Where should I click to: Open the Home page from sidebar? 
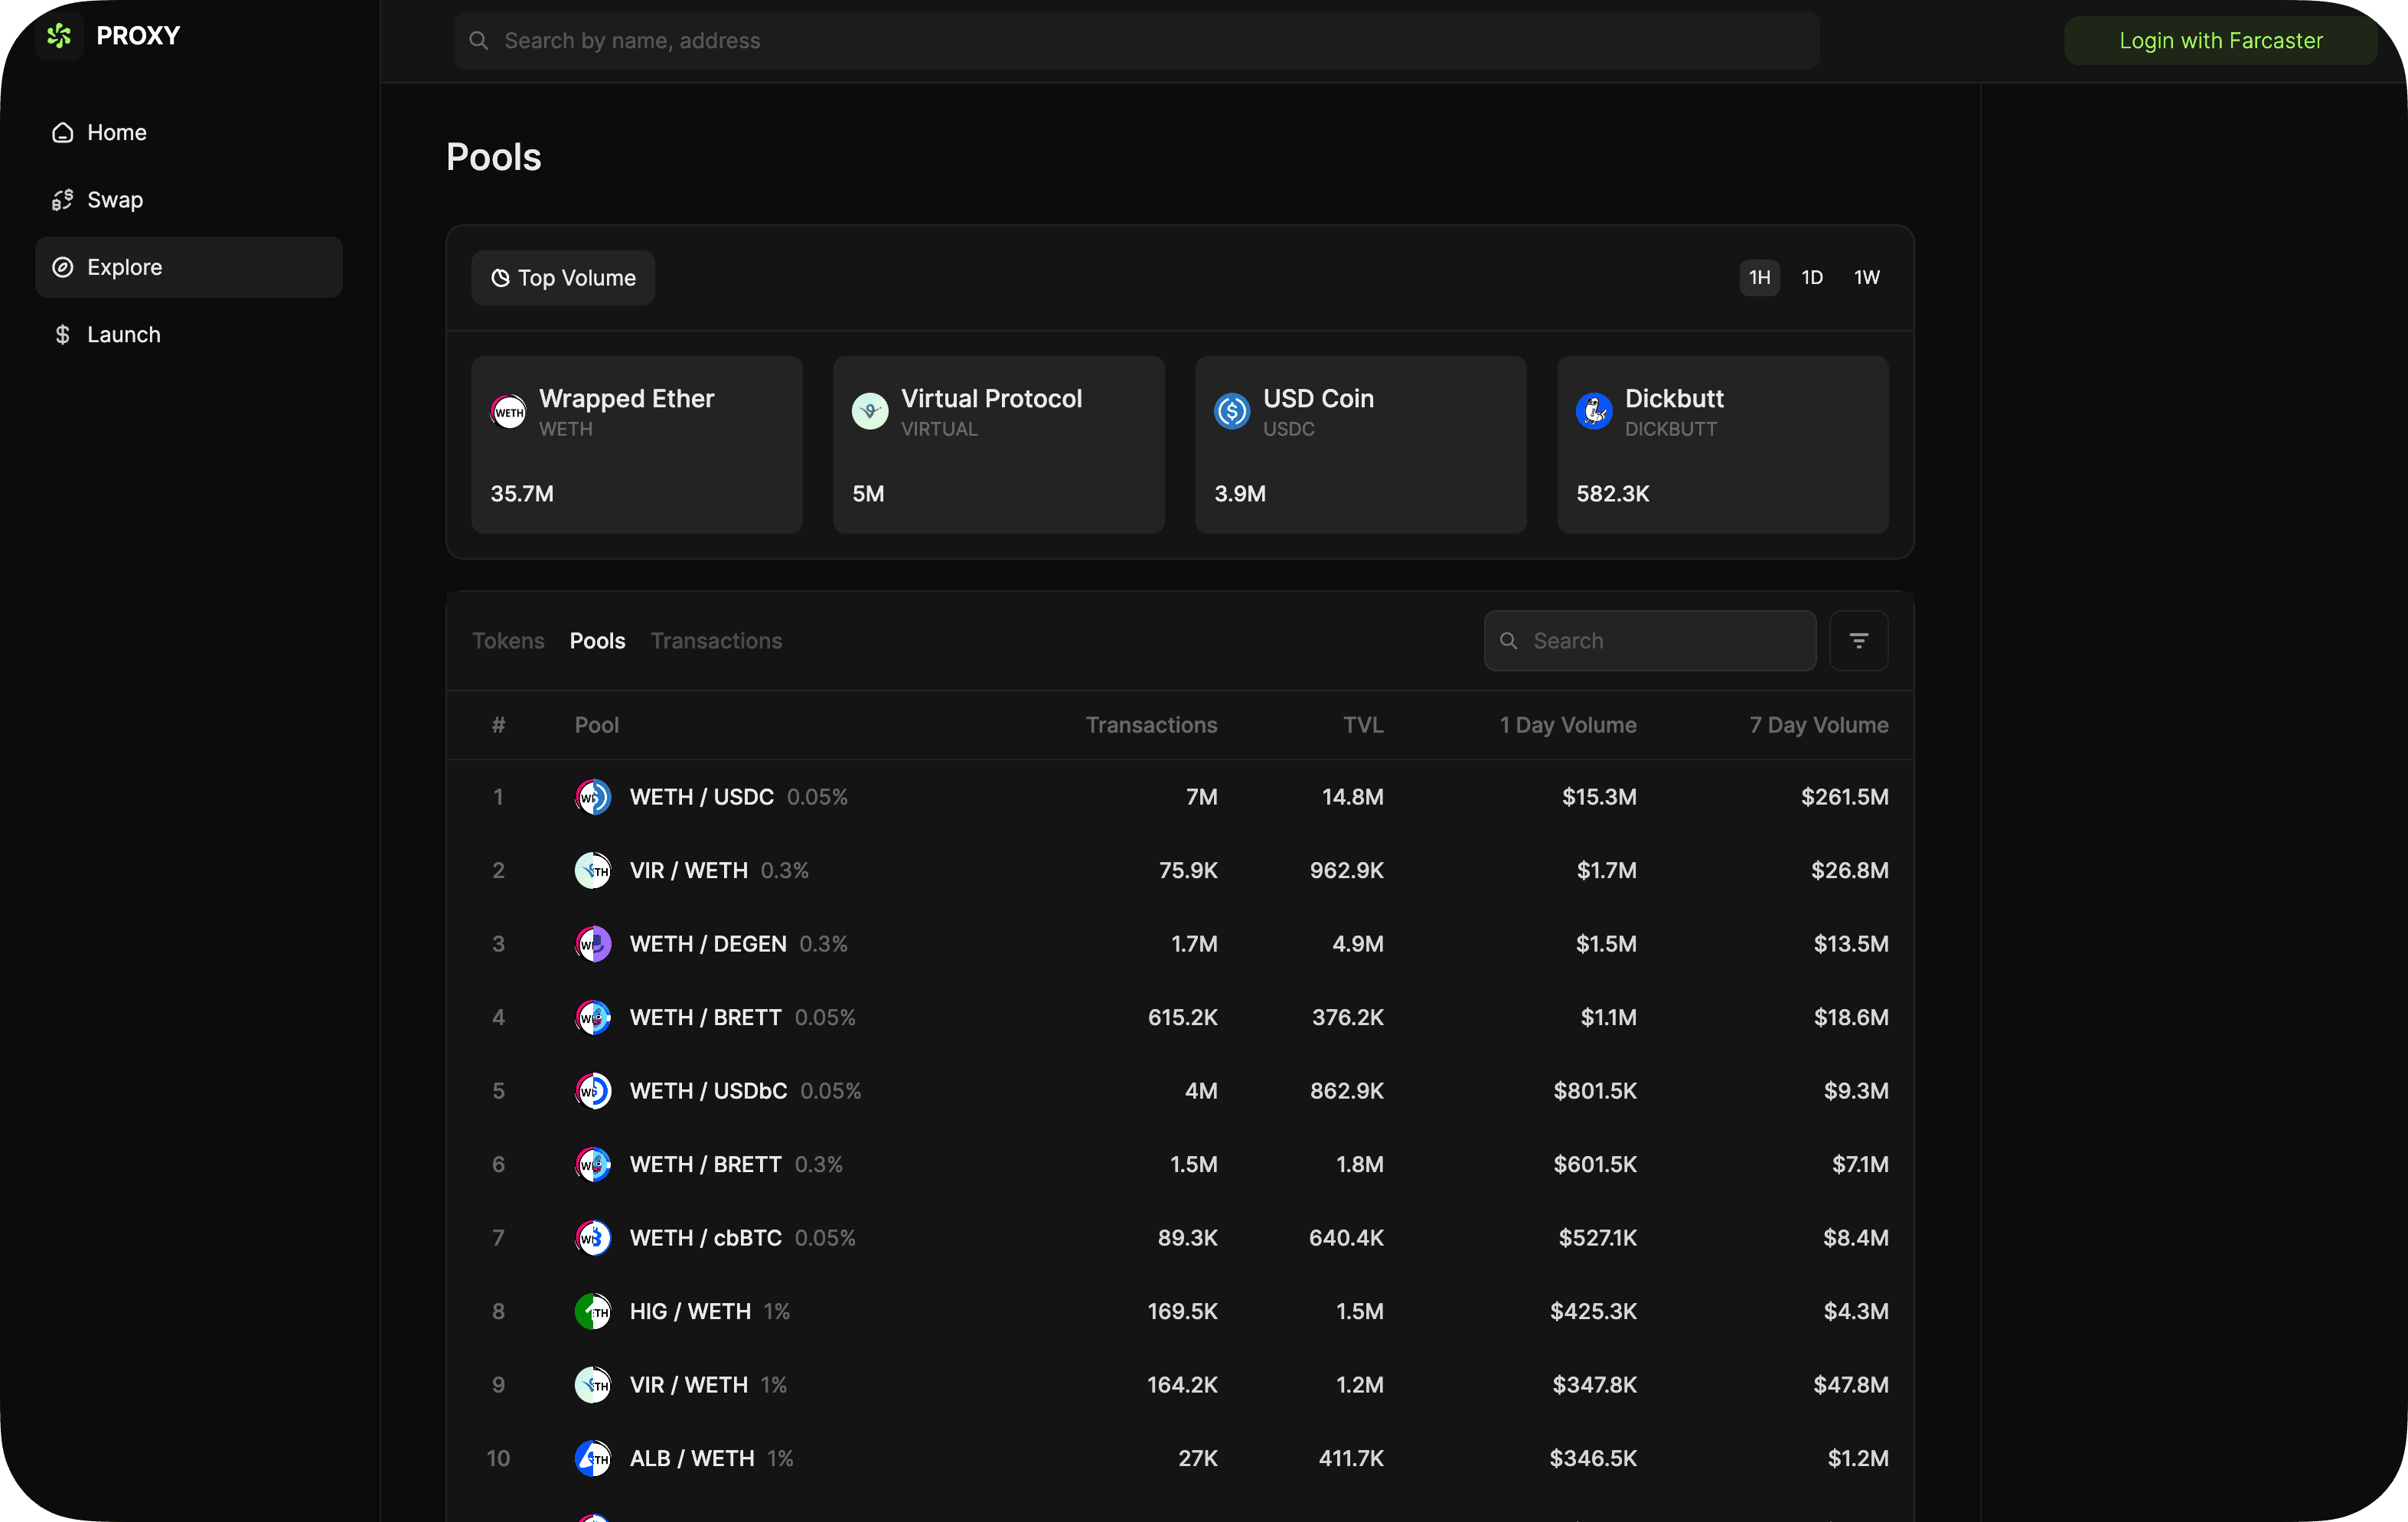[189, 132]
